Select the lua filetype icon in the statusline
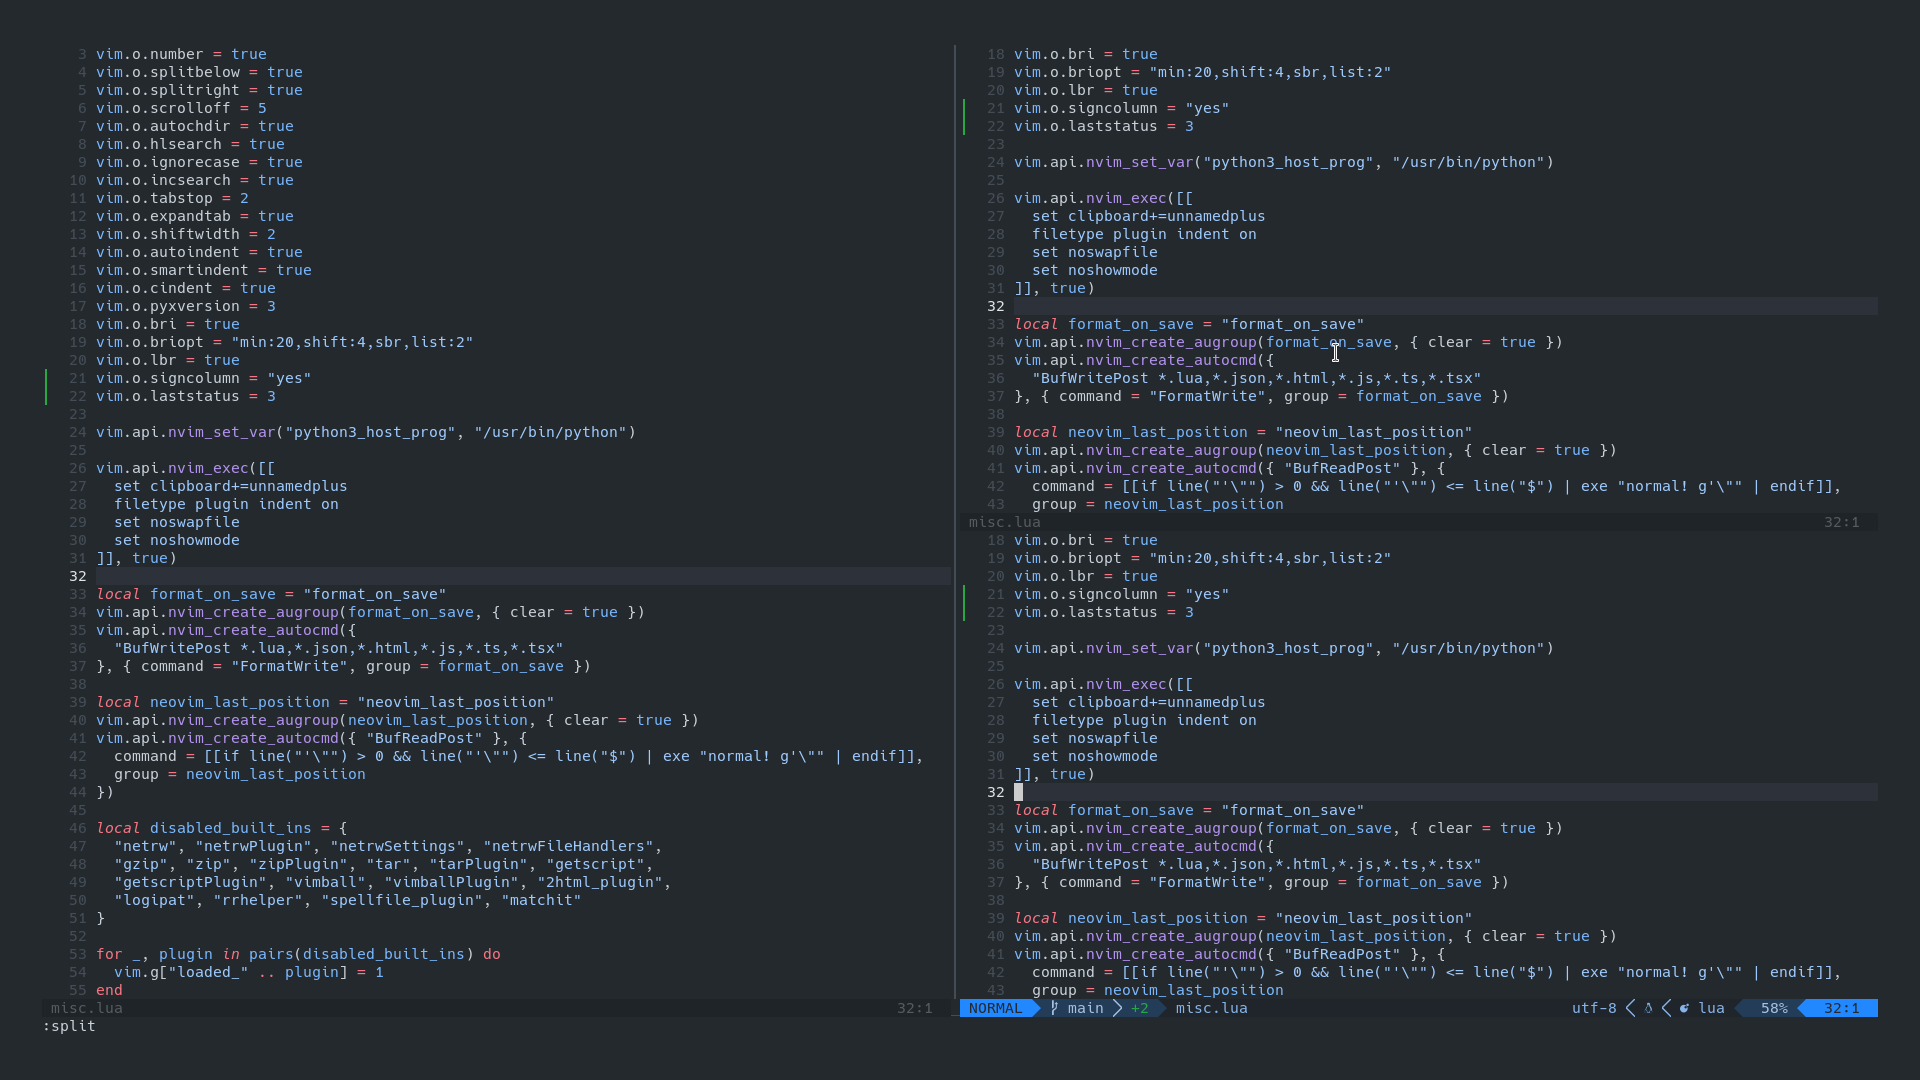Image resolution: width=1920 pixels, height=1080 pixels. pos(1686,1008)
